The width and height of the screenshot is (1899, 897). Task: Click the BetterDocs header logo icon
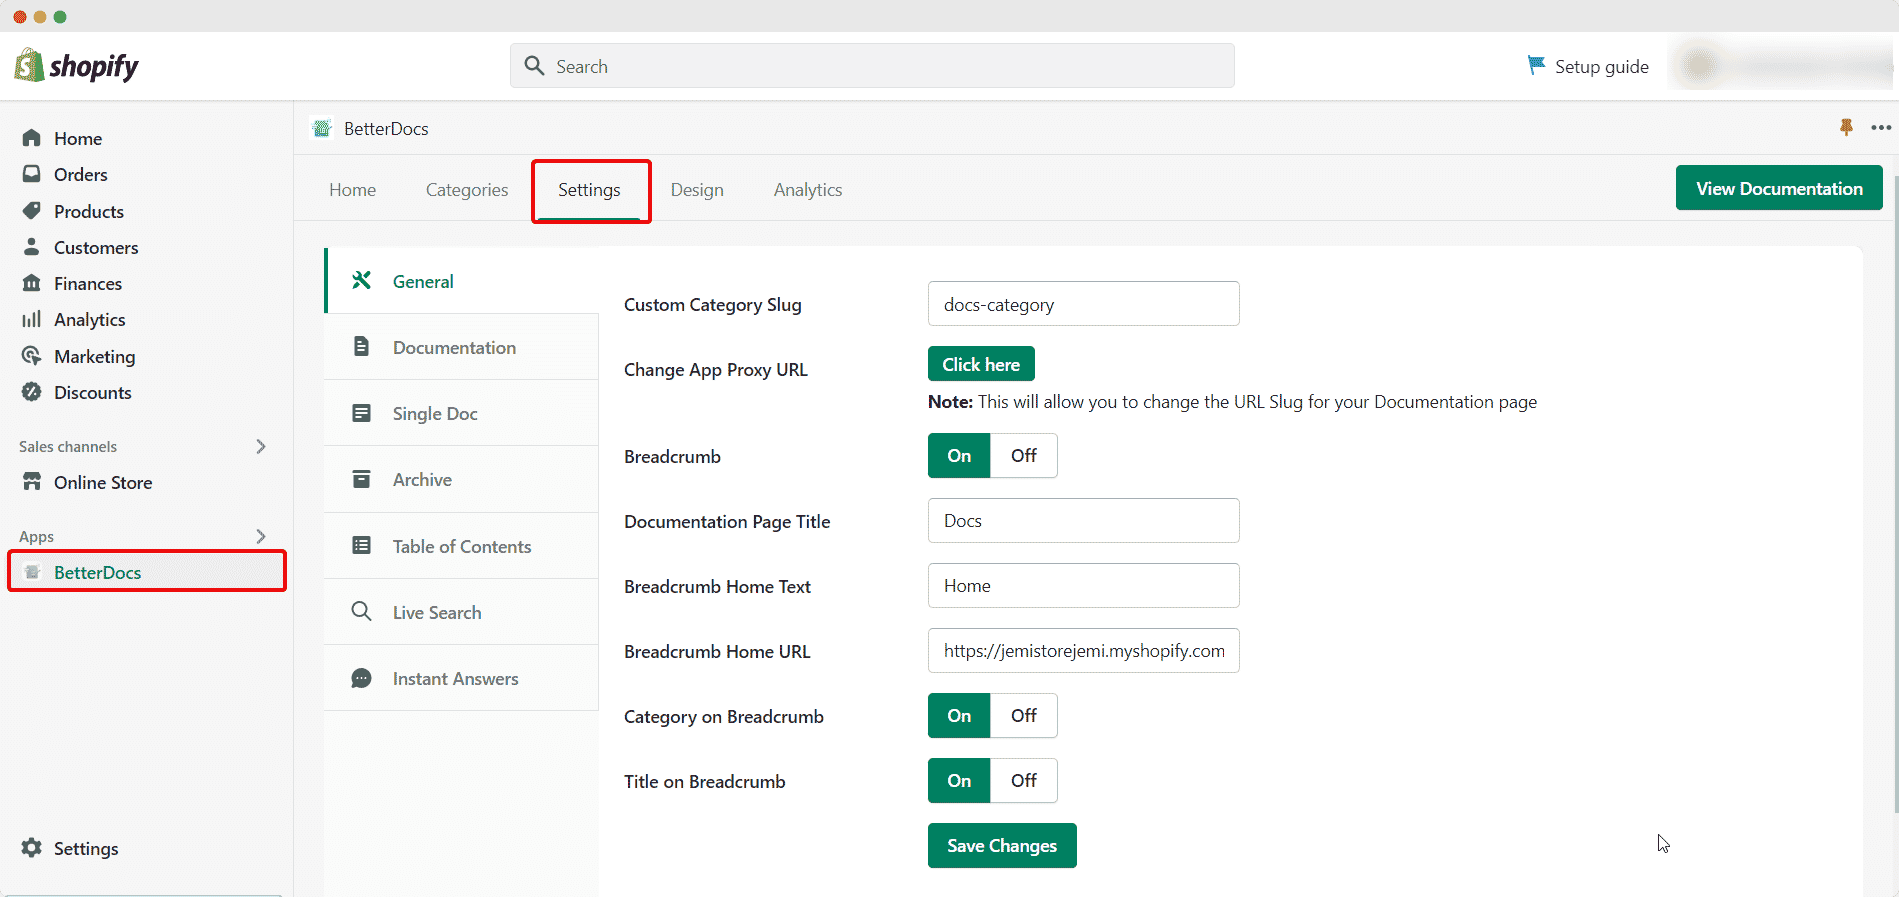[x=322, y=128]
